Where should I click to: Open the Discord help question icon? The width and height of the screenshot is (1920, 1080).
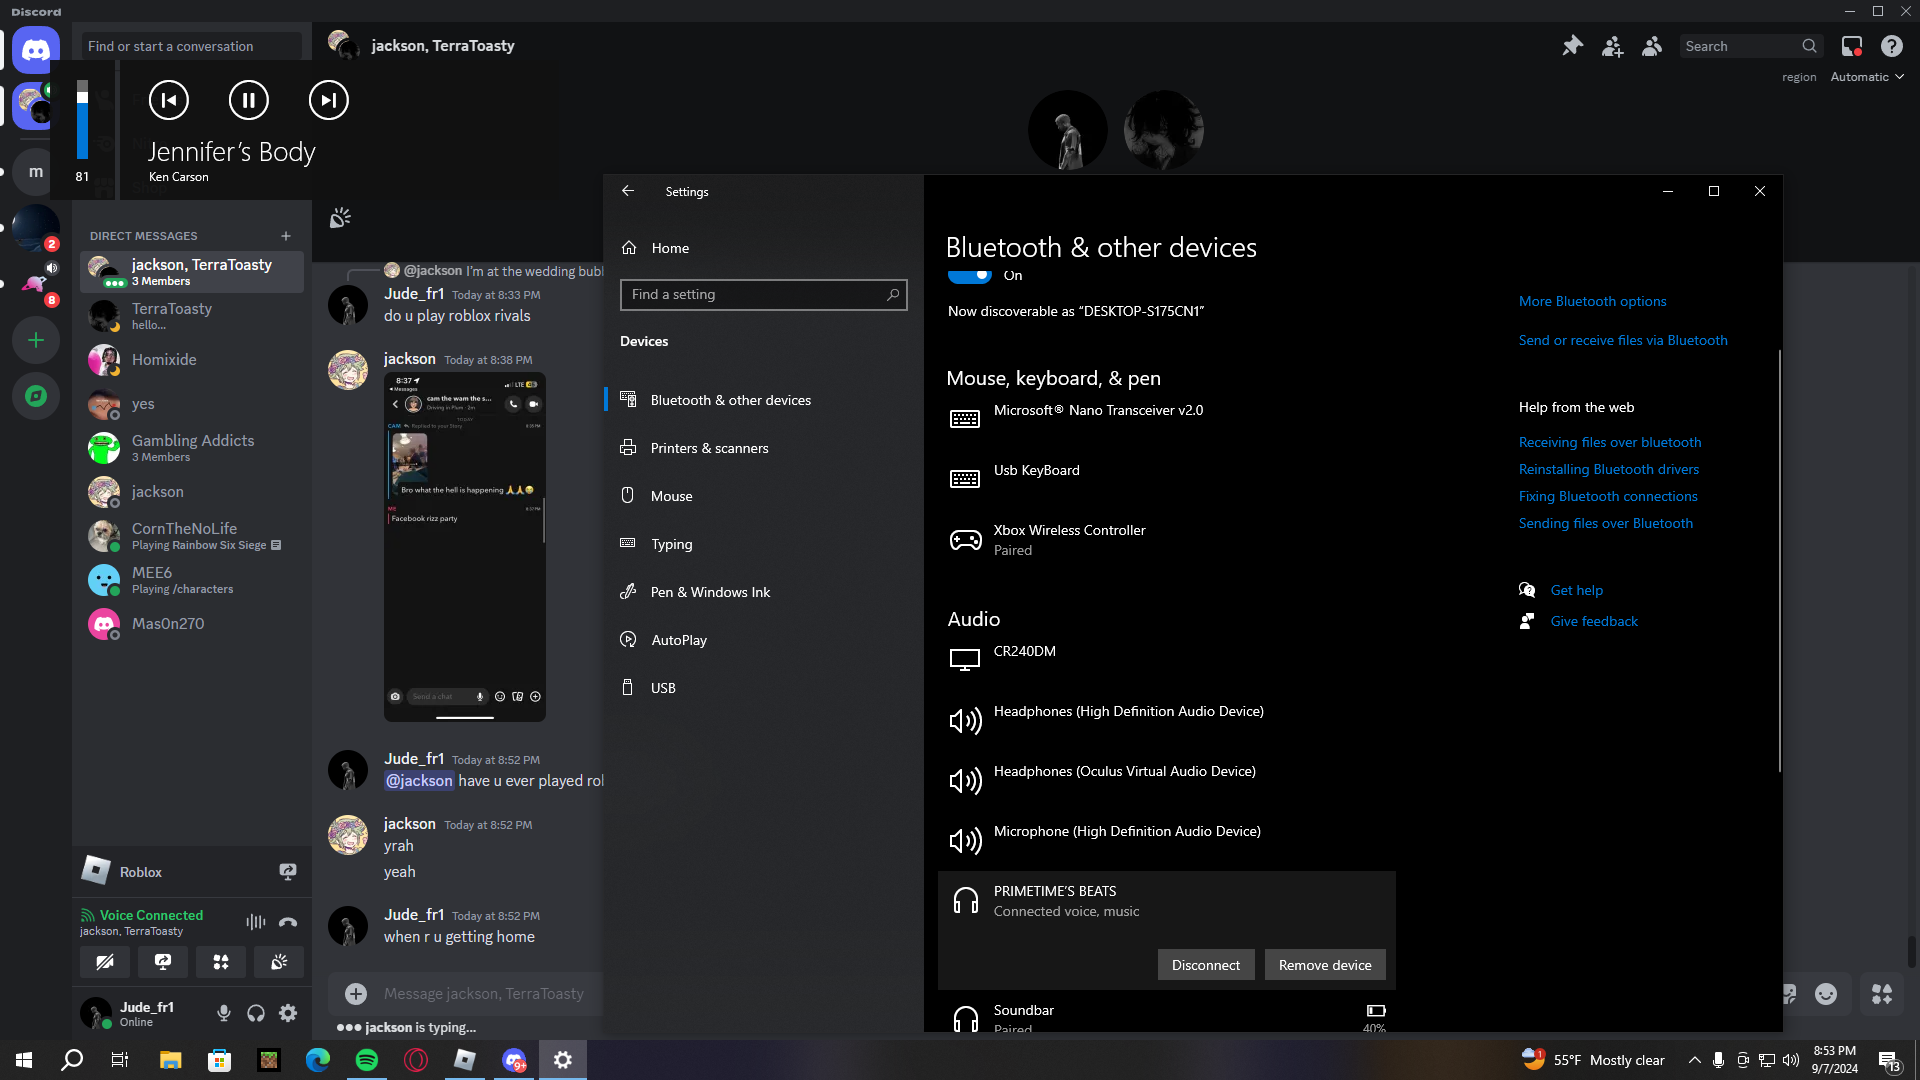(1891, 46)
